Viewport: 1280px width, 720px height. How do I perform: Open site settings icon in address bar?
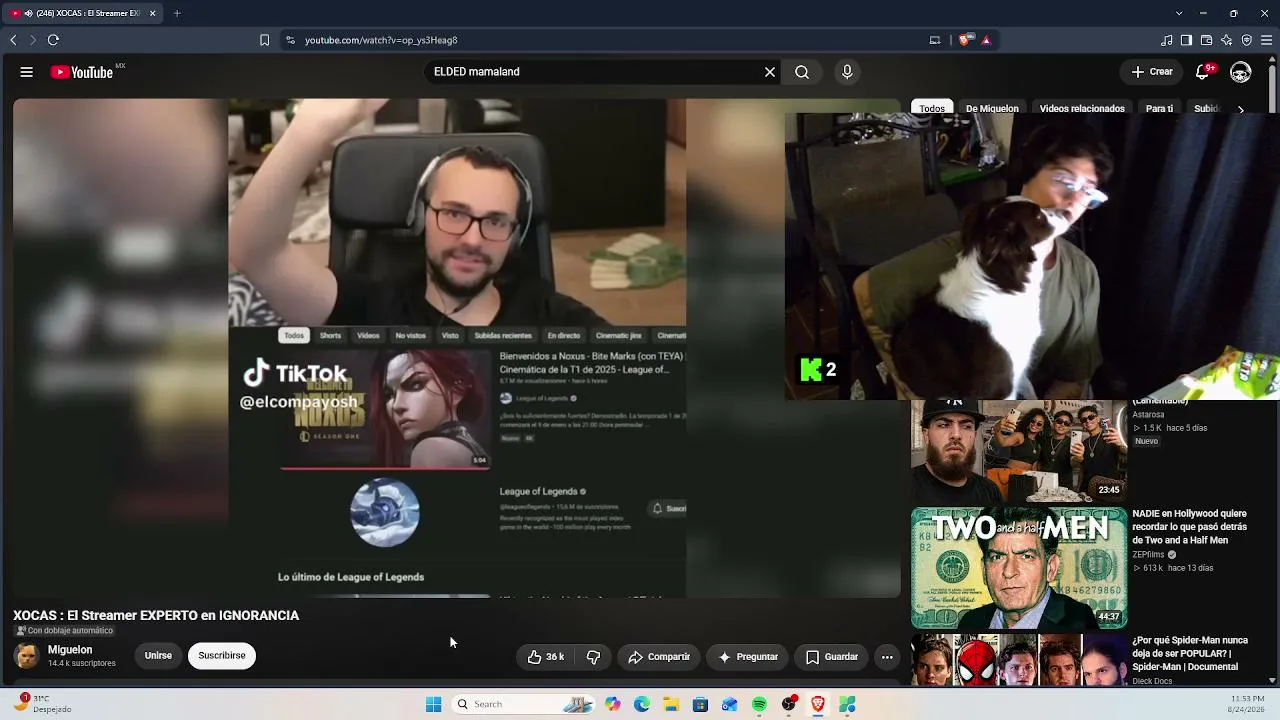click(x=290, y=40)
